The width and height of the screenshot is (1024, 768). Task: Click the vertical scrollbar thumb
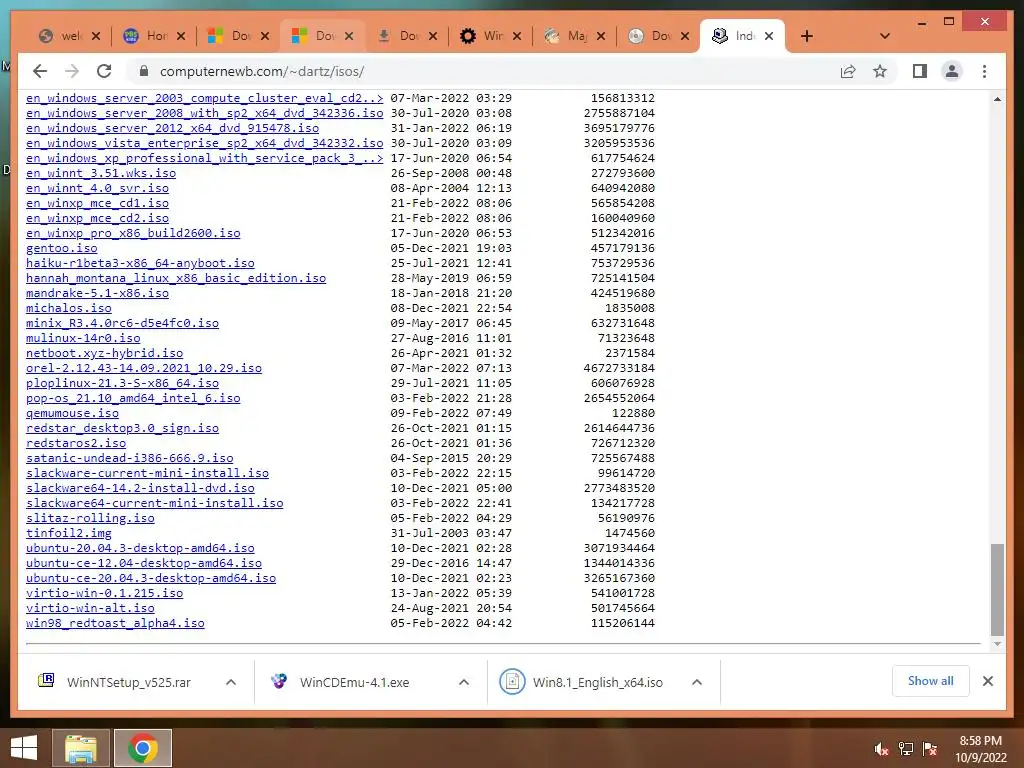click(x=997, y=589)
